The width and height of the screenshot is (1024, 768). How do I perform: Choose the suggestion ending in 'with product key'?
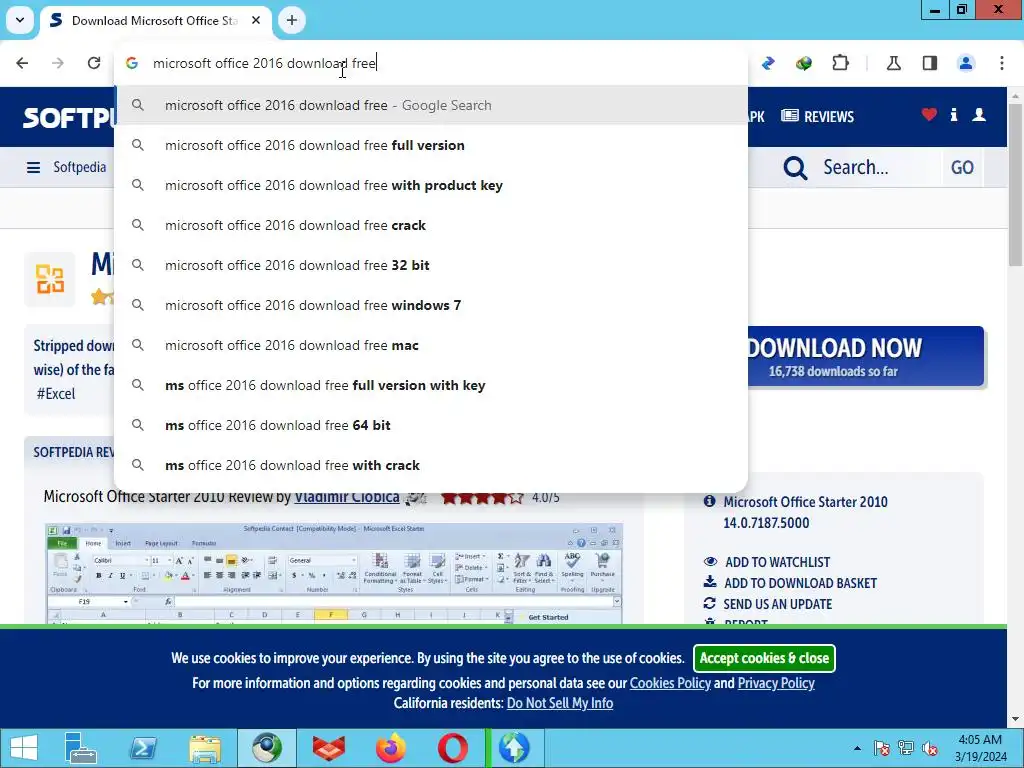tap(431, 185)
